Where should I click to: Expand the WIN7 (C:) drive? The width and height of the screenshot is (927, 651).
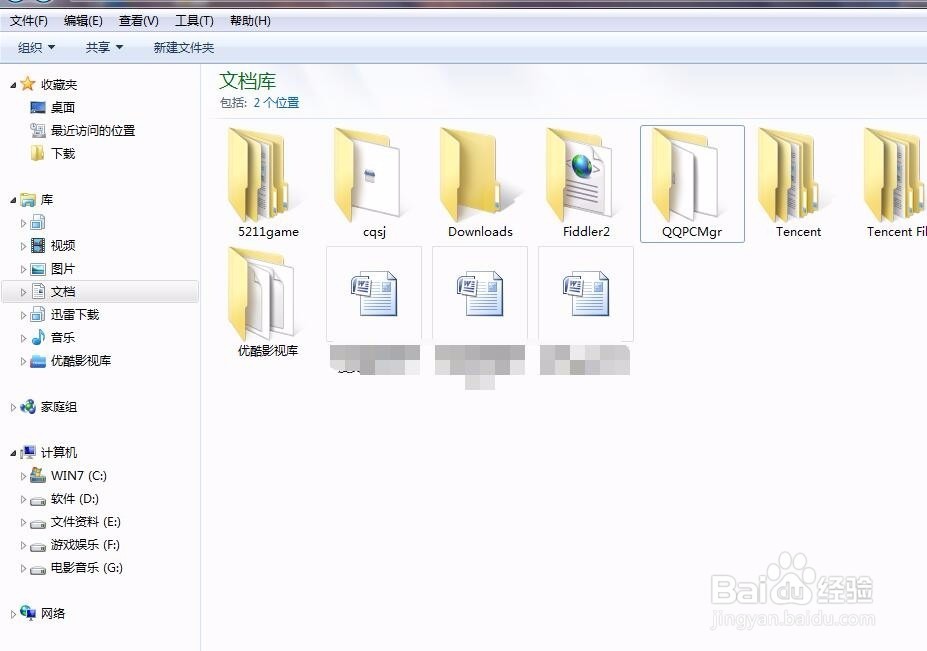click(x=24, y=476)
